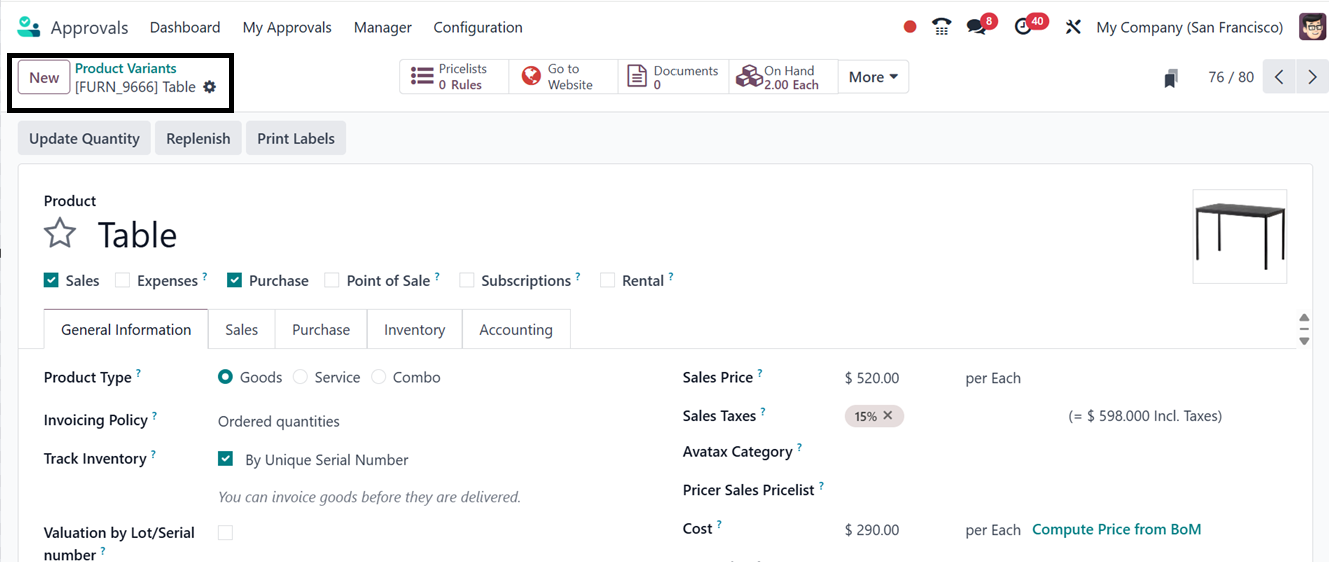
Task: Mark Table as favorite with star
Action: (60, 235)
